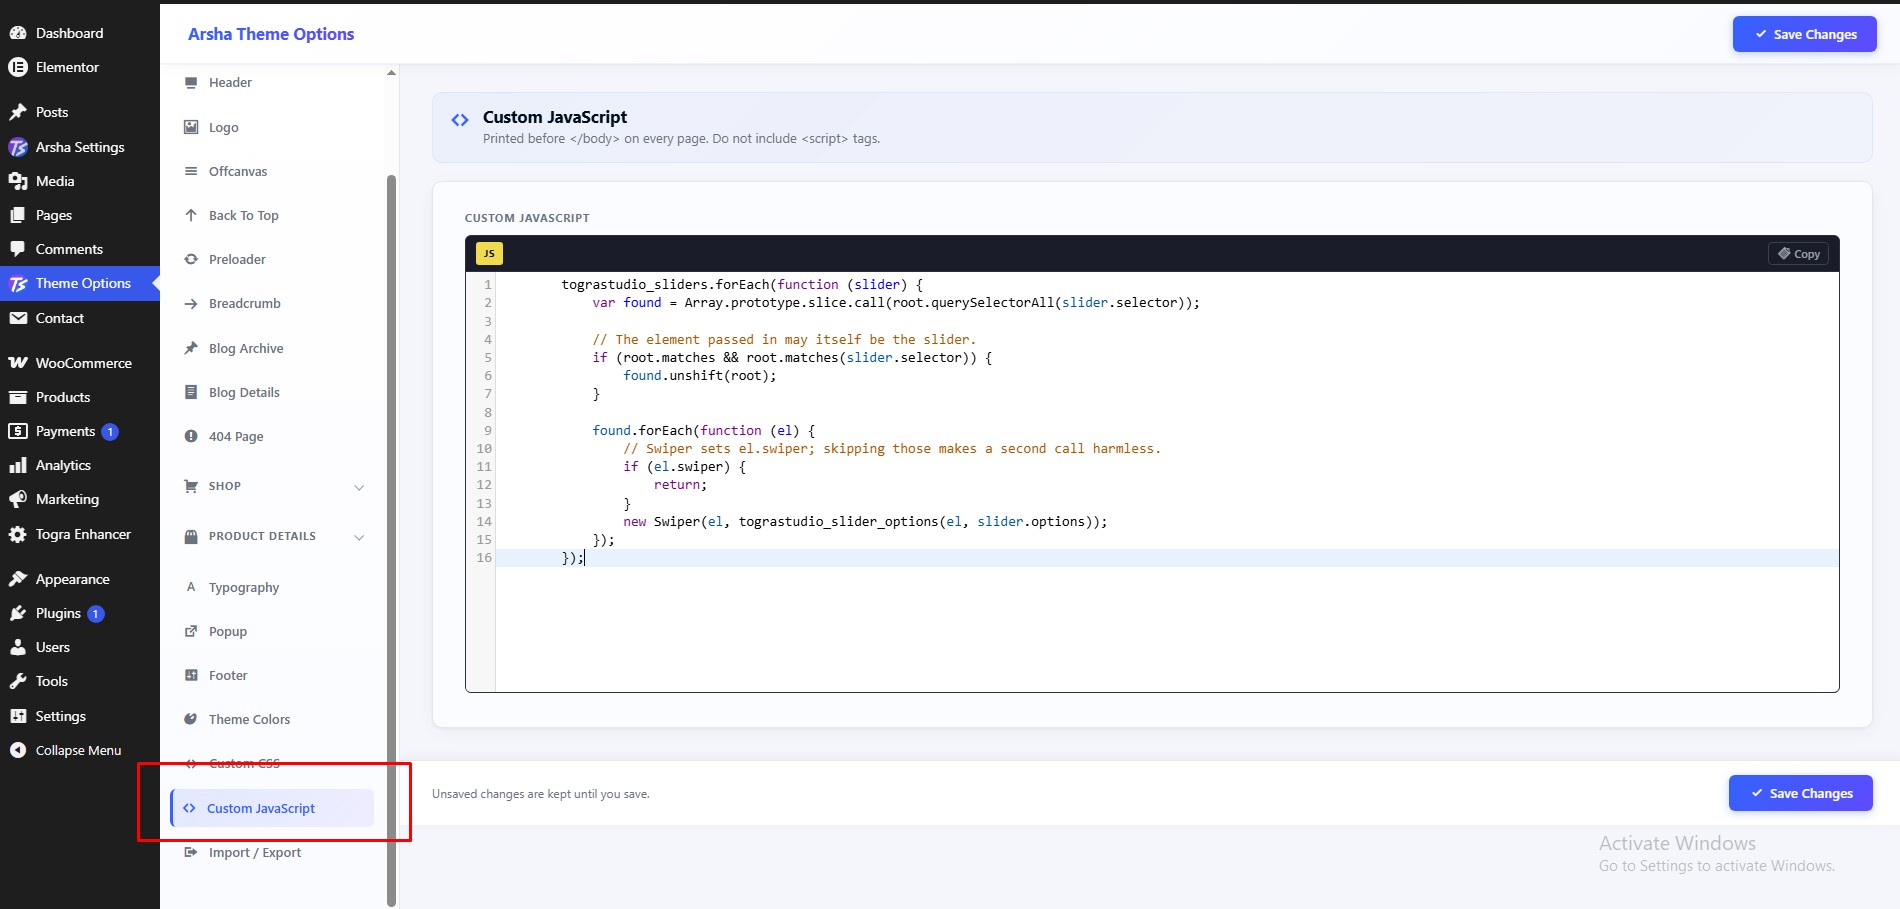Screen dimensions: 1900x909
Task: Click the options sidebar scrollbar
Action: click(x=391, y=540)
